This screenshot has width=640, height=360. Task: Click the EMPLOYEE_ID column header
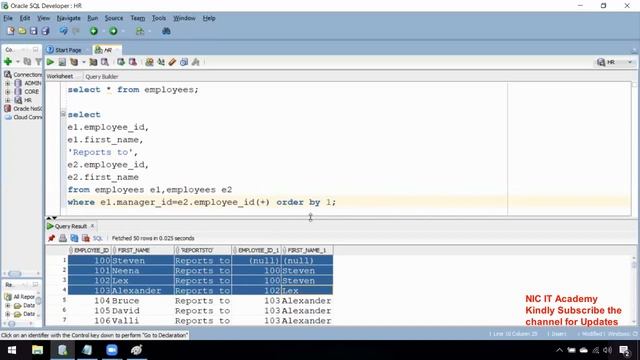click(x=89, y=250)
